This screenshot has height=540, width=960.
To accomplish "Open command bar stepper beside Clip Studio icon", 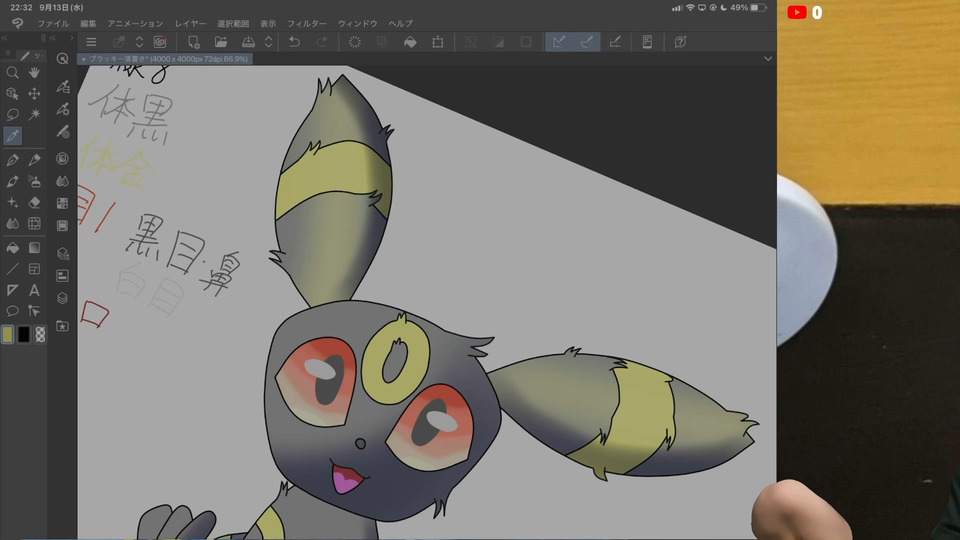I will coord(140,42).
